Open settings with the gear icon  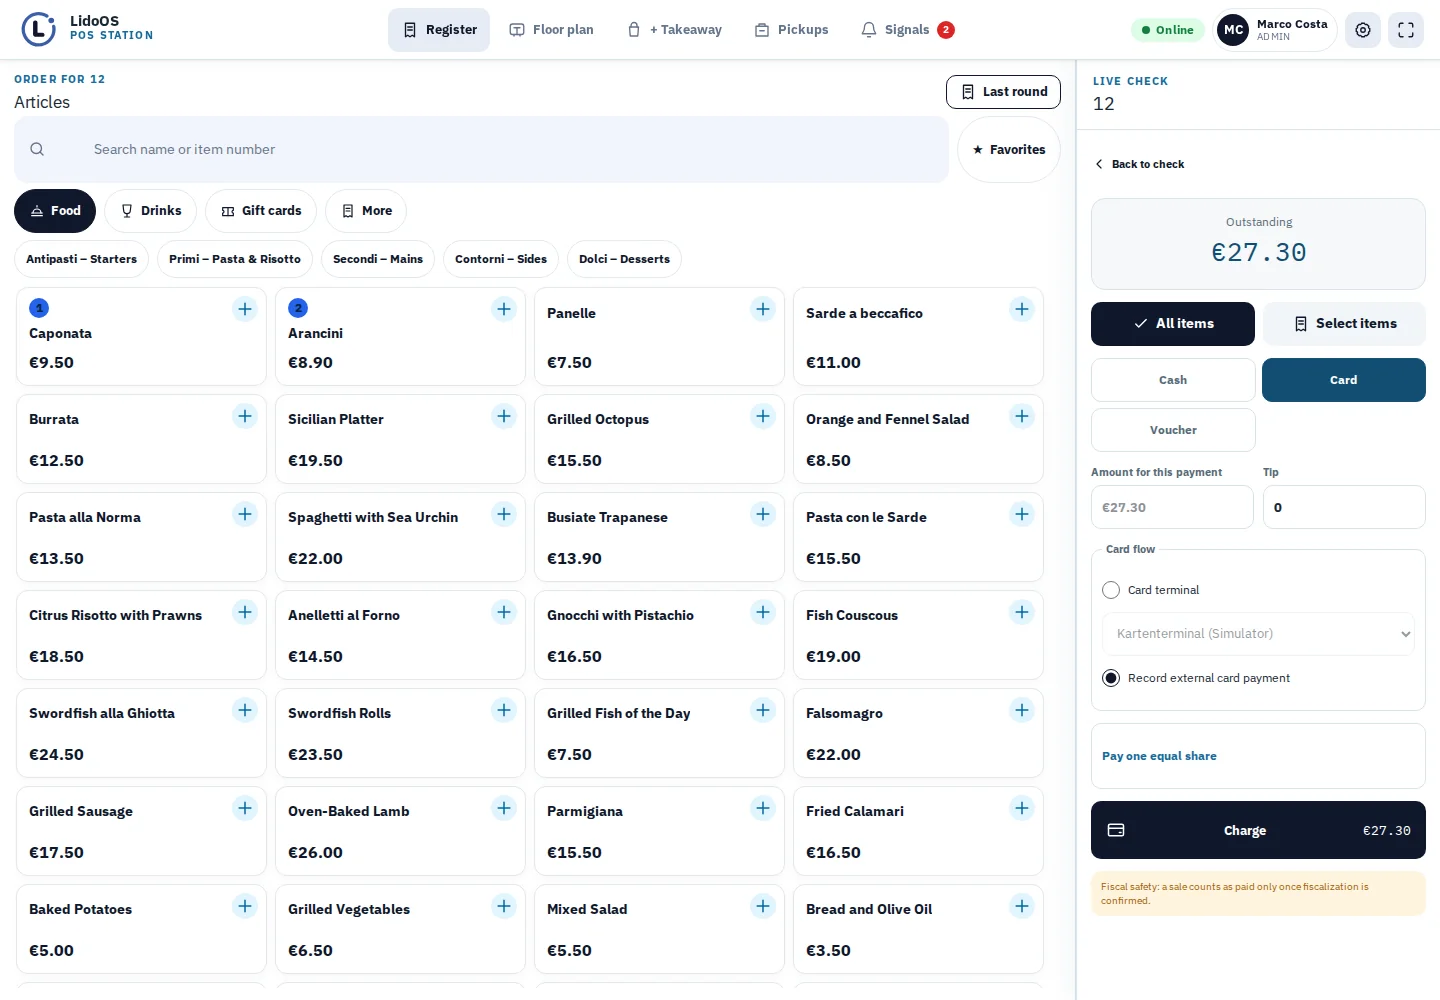[1363, 30]
